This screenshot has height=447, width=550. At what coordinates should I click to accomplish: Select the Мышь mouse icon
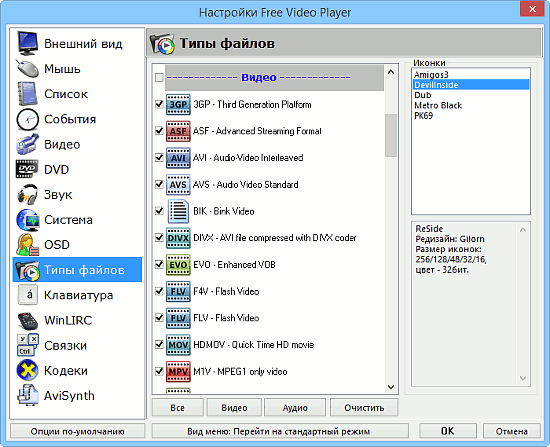(x=27, y=68)
